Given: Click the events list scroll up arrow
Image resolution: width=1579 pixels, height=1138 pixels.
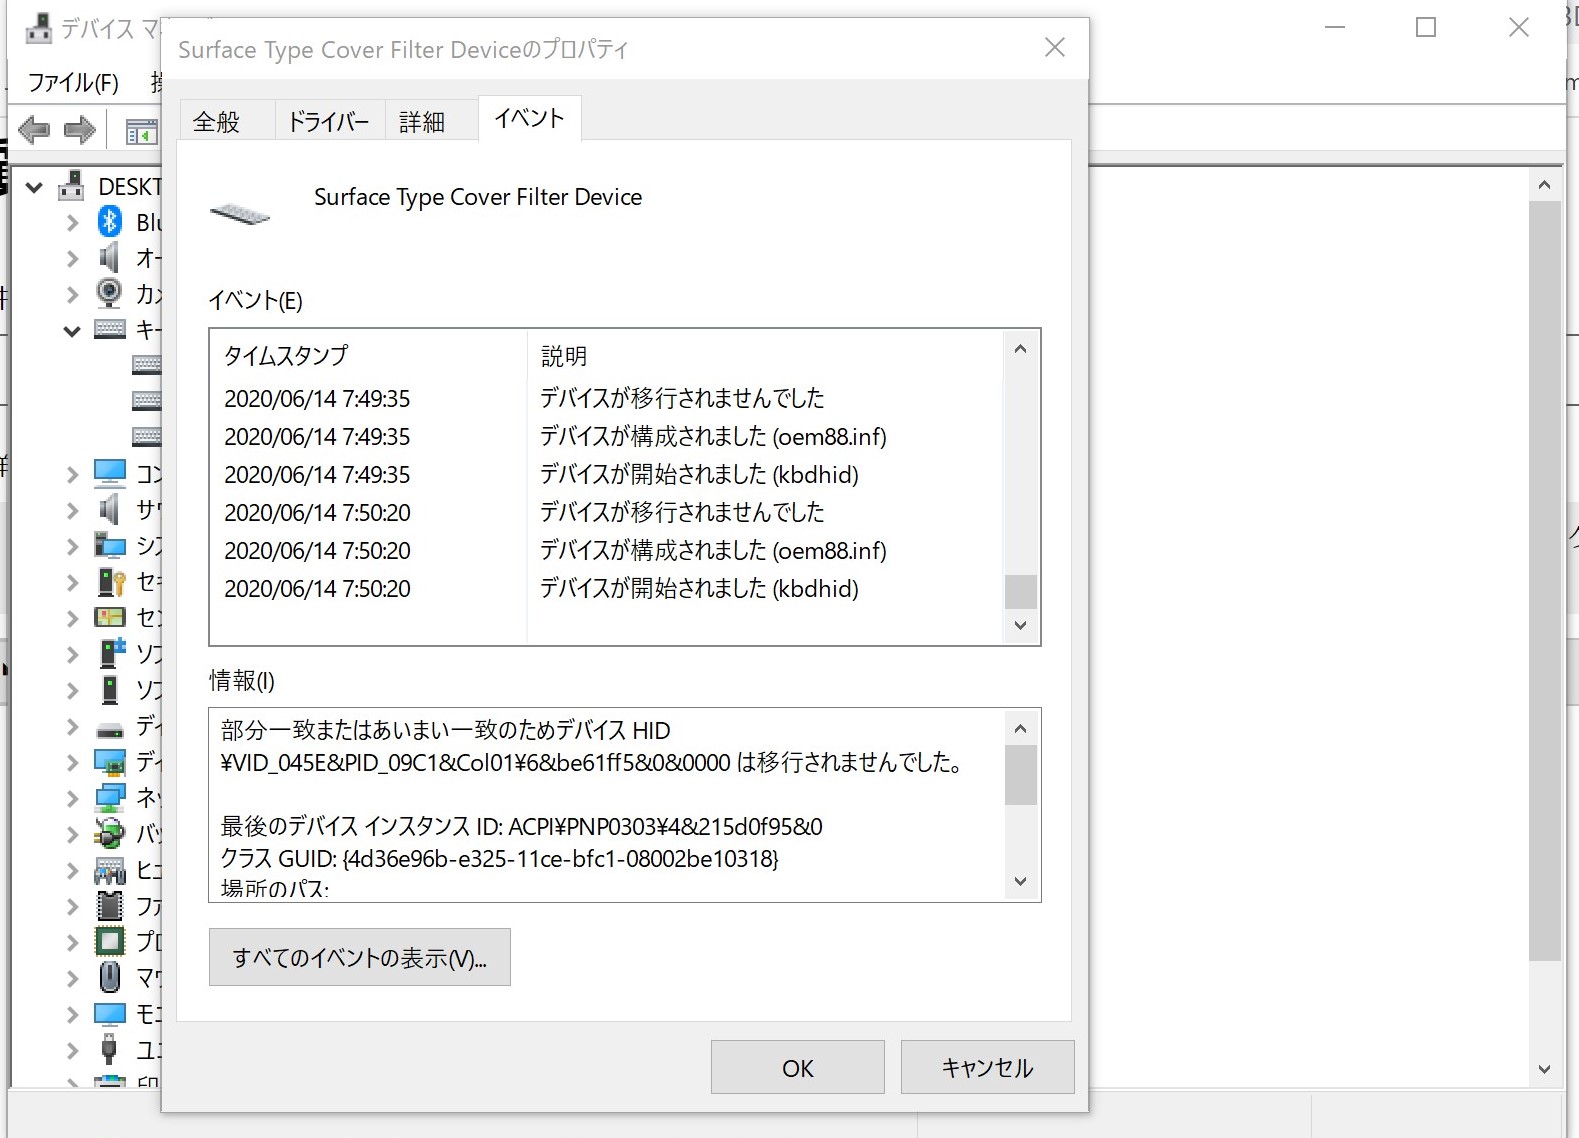Looking at the screenshot, I should point(1020,349).
